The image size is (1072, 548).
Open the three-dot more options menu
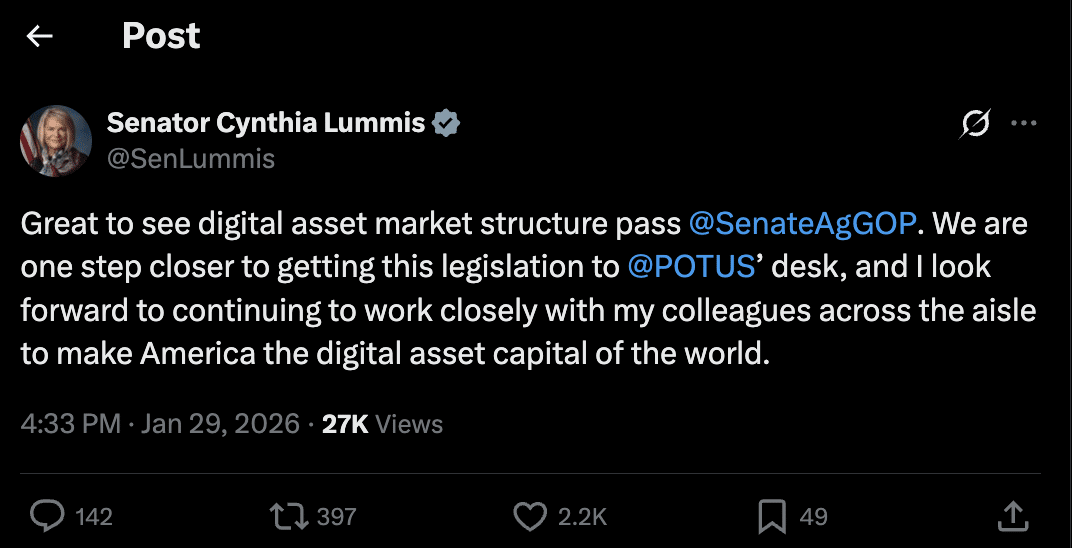pyautogui.click(x=1024, y=124)
